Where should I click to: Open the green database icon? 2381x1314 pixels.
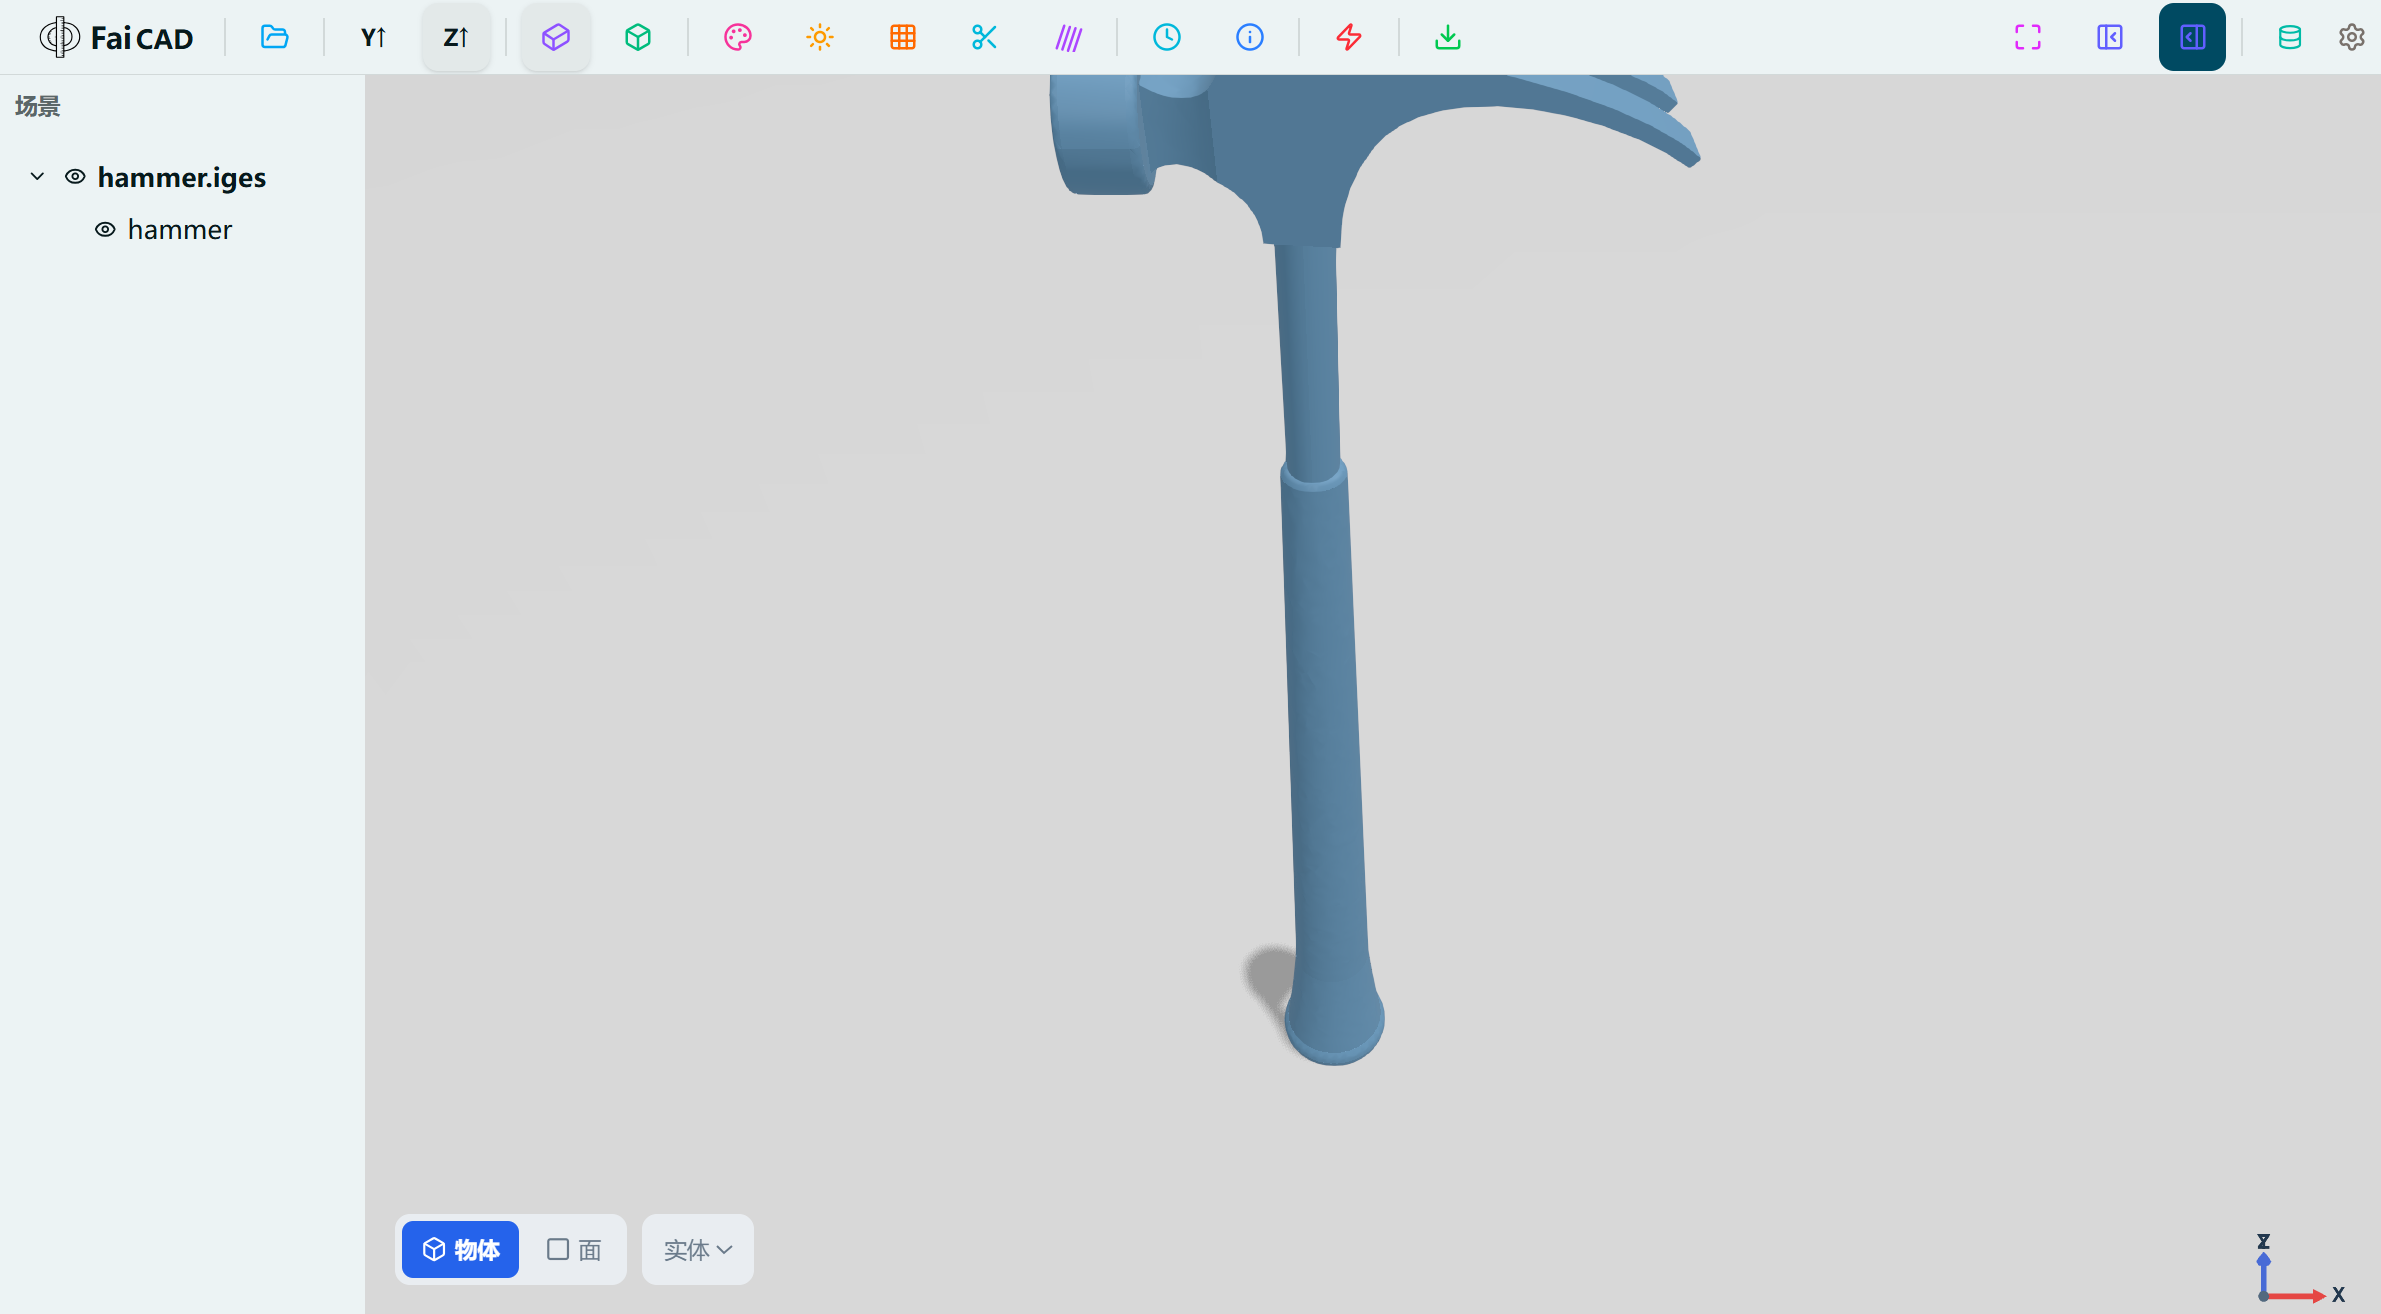pos(2290,38)
